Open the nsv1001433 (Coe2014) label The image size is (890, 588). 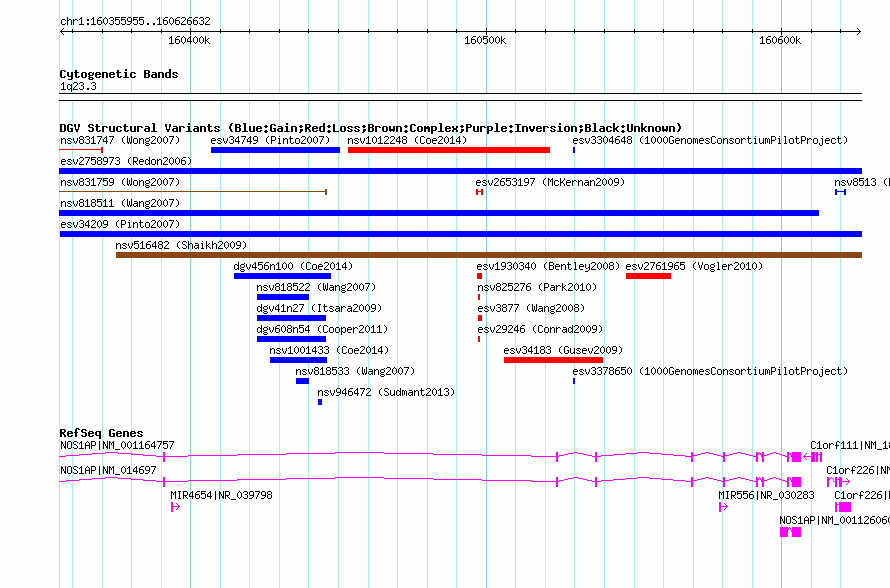pos(329,350)
